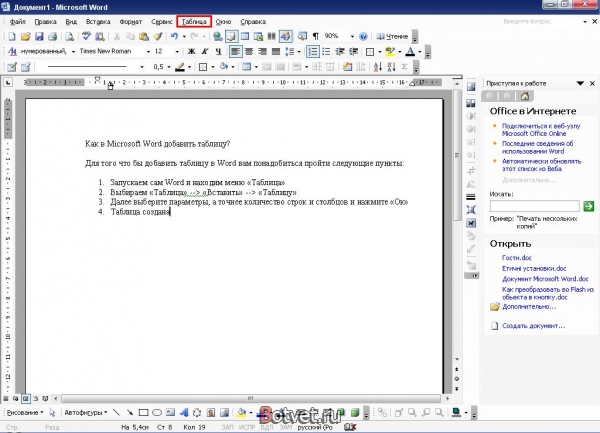Open the Таблица menu
The image size is (600, 433).
click(x=194, y=22)
